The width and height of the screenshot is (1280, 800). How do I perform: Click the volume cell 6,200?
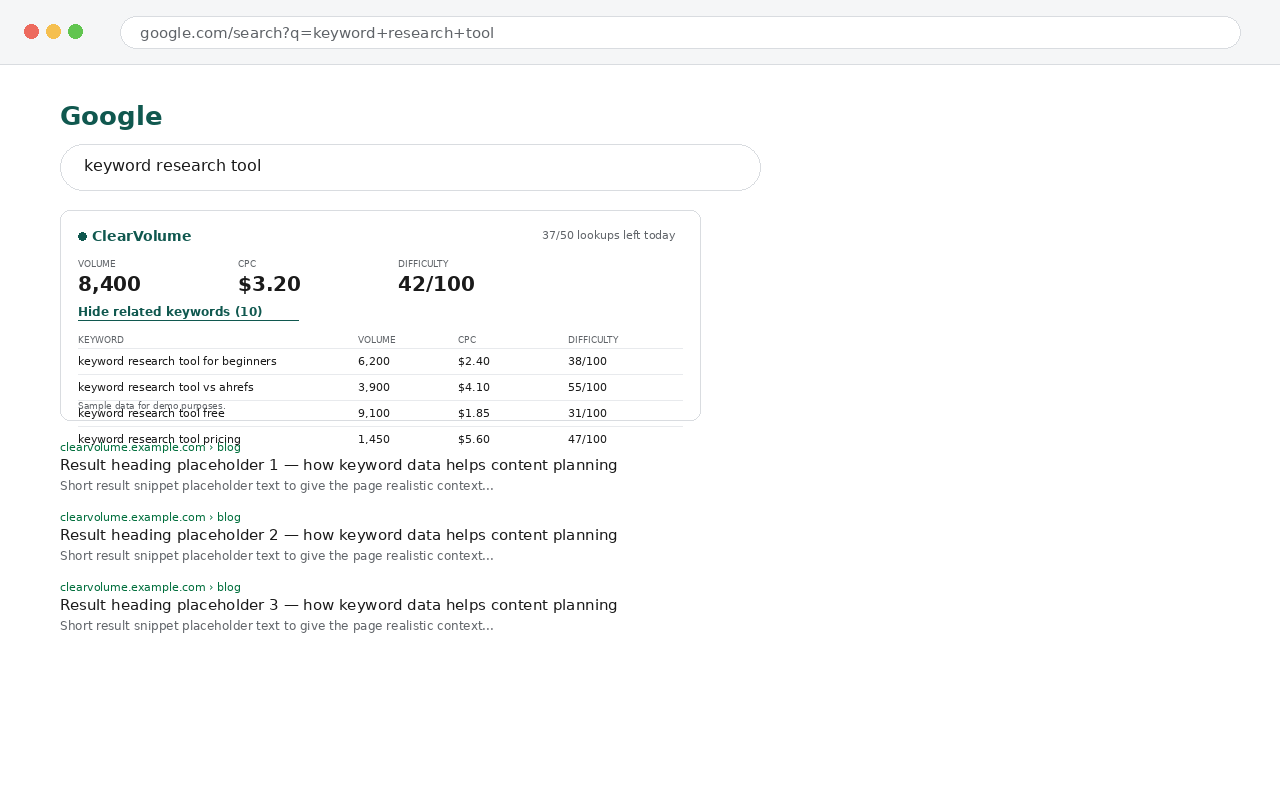pyautogui.click(x=374, y=362)
